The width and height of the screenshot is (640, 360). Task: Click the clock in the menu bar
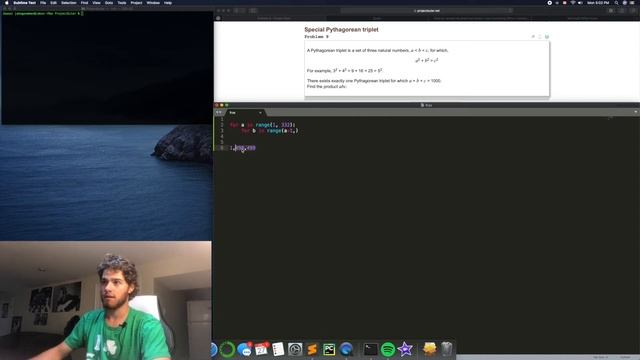(x=598, y=2)
